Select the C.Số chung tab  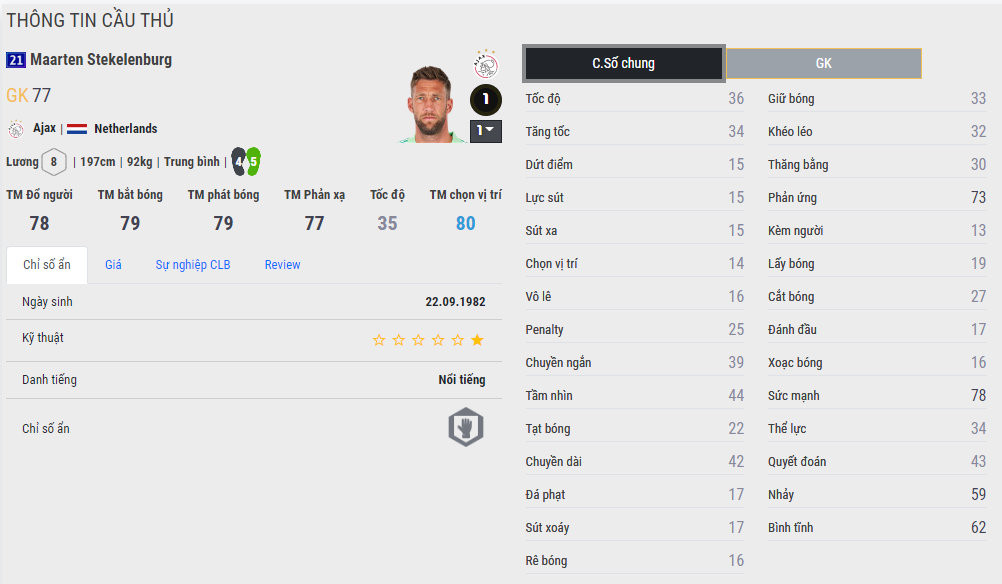[x=623, y=63]
